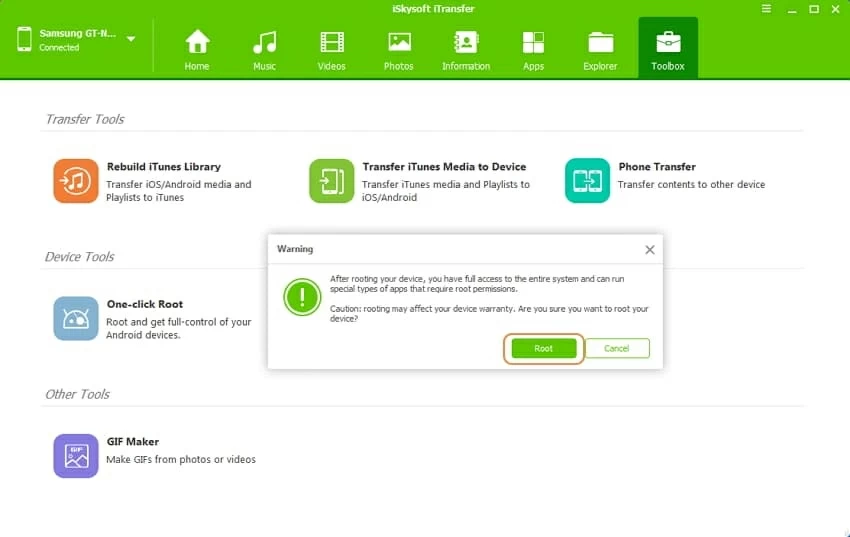Viewport: 850px width, 537px height.
Task: Go to the Videos section
Action: pos(331,48)
